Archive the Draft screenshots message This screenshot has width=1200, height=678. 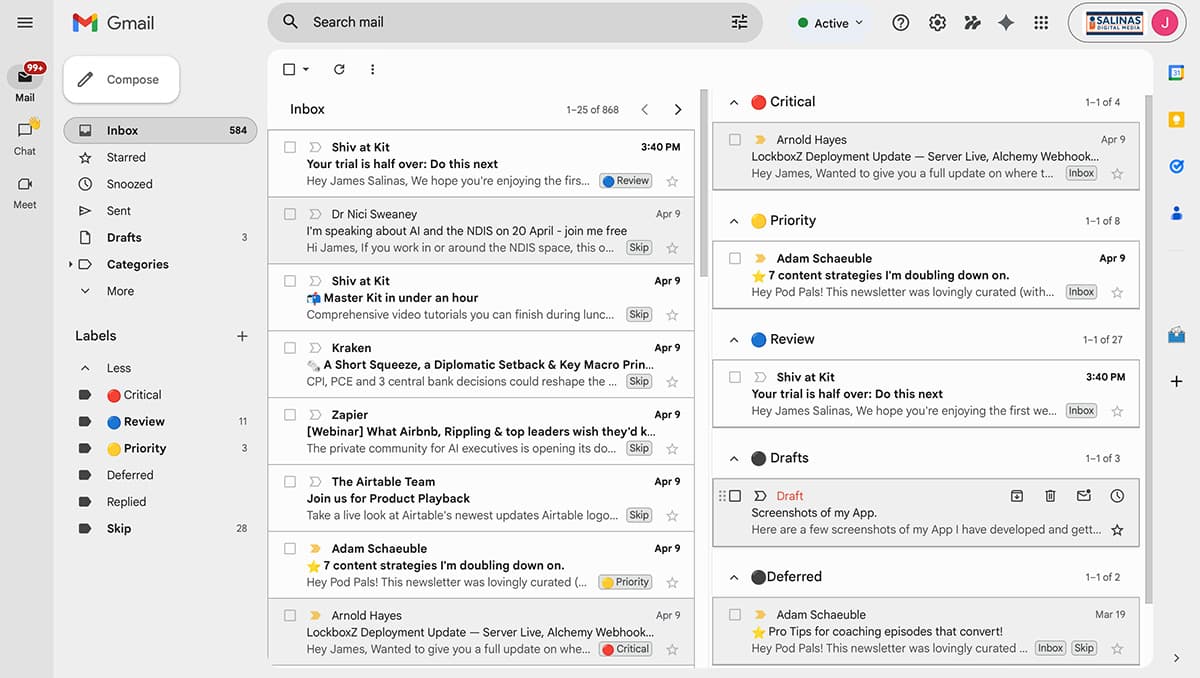pyautogui.click(x=1016, y=496)
